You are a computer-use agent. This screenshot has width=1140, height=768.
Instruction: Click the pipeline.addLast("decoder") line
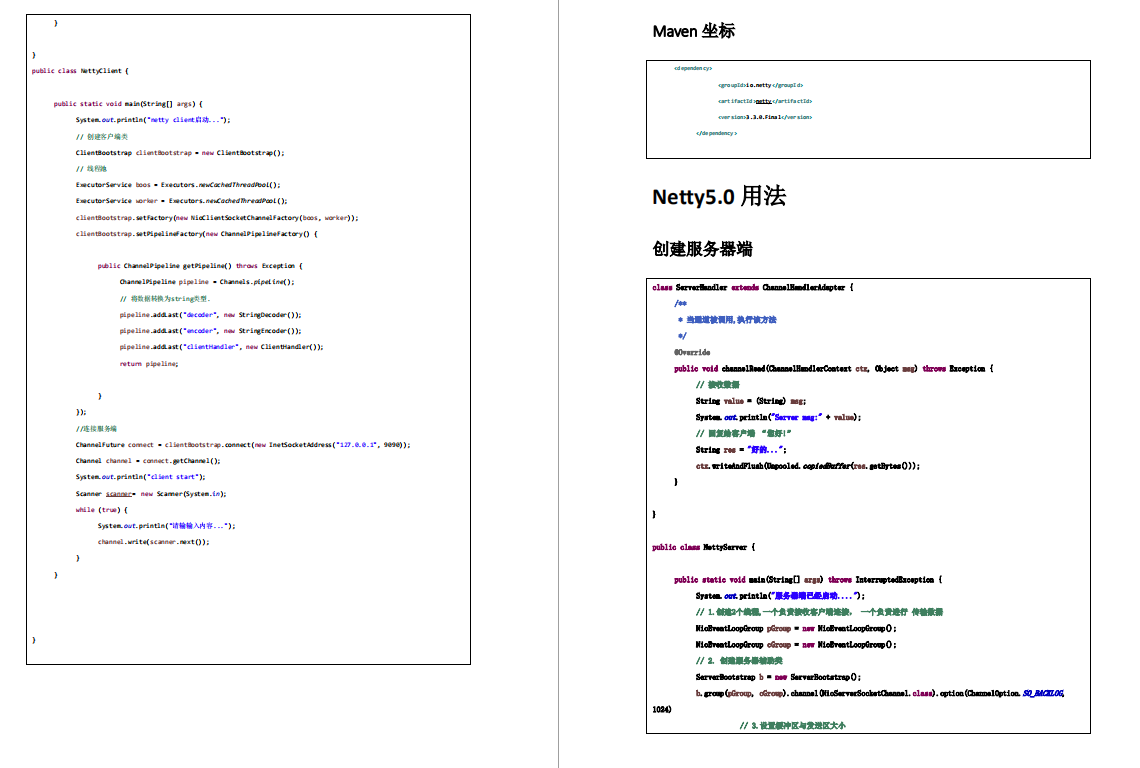coord(210,315)
